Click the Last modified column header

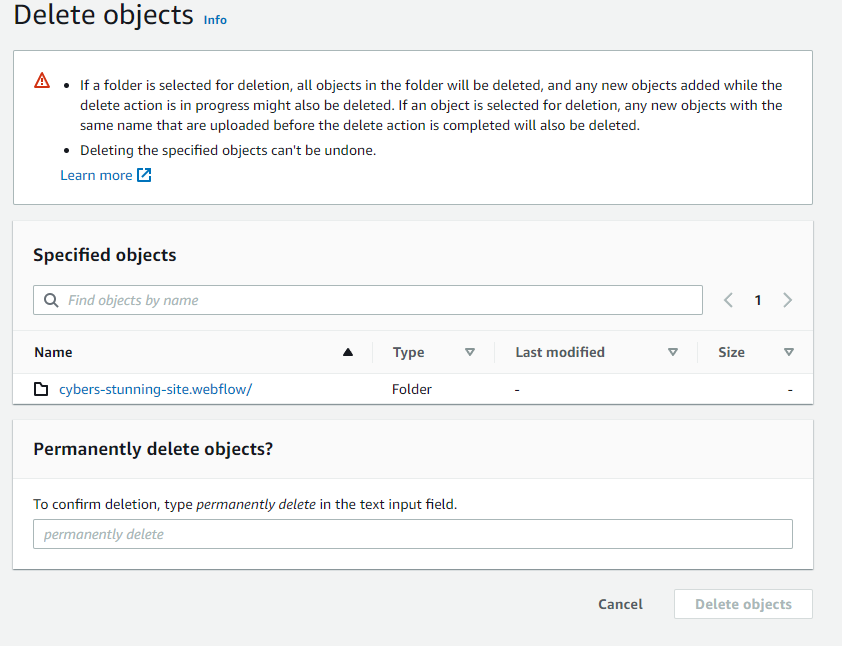(560, 352)
